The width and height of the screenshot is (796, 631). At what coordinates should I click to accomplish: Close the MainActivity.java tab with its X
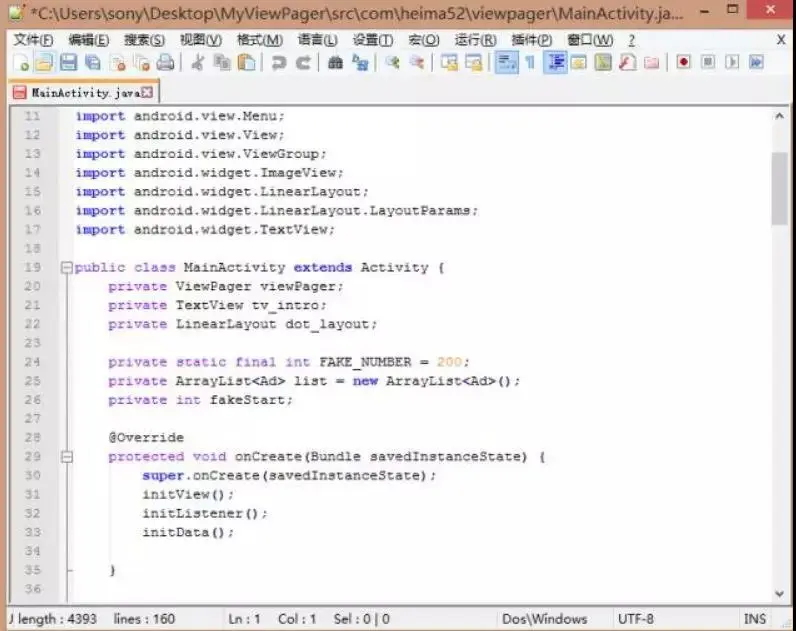point(147,92)
